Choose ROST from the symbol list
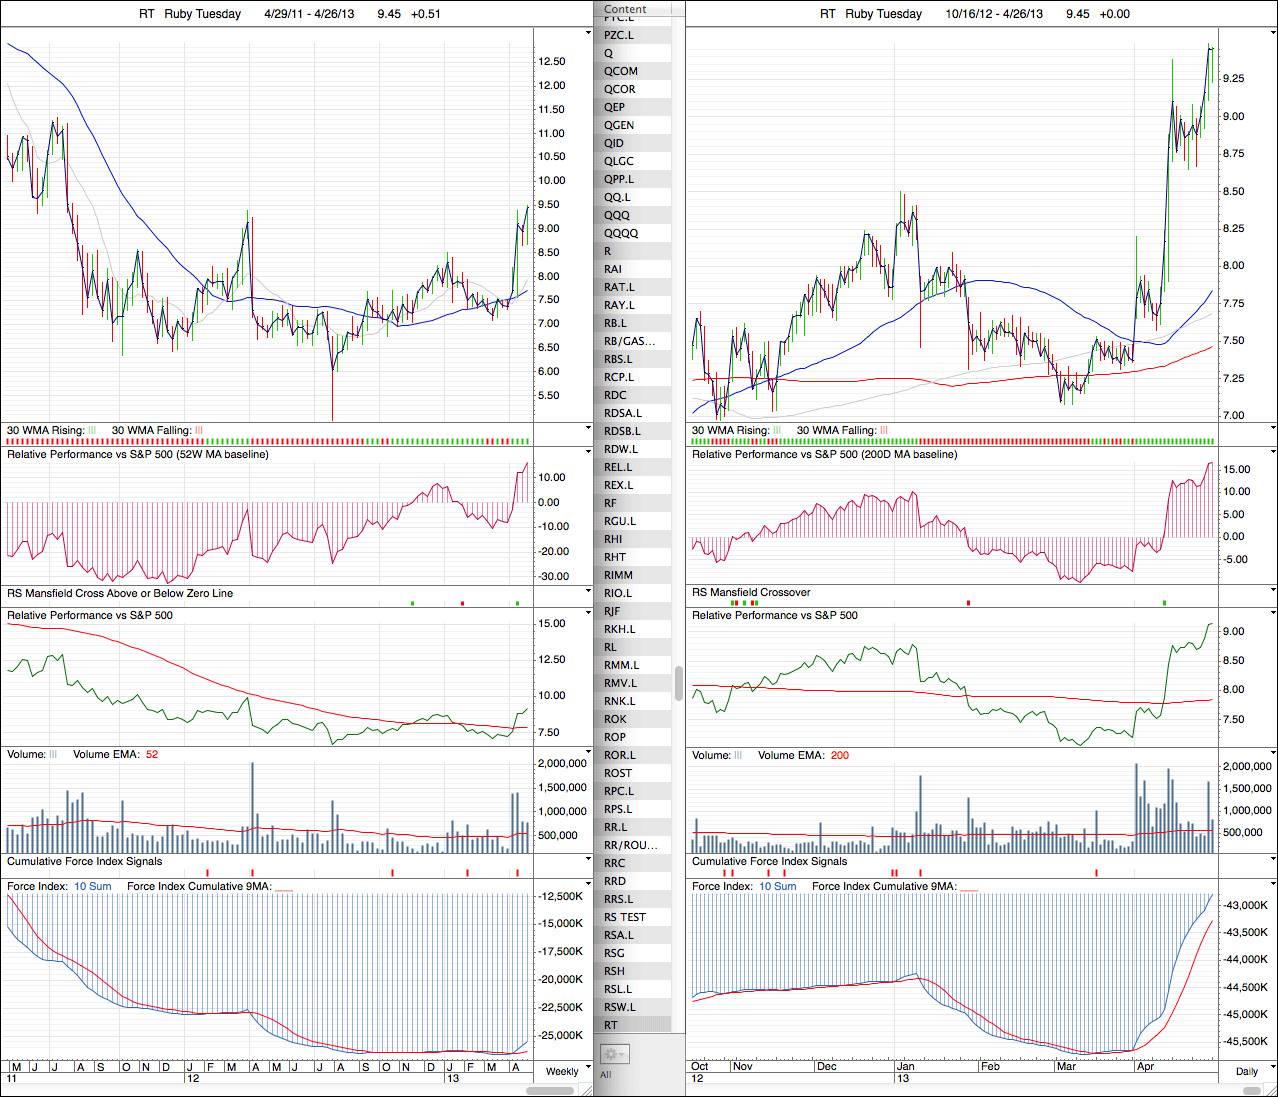 point(618,773)
